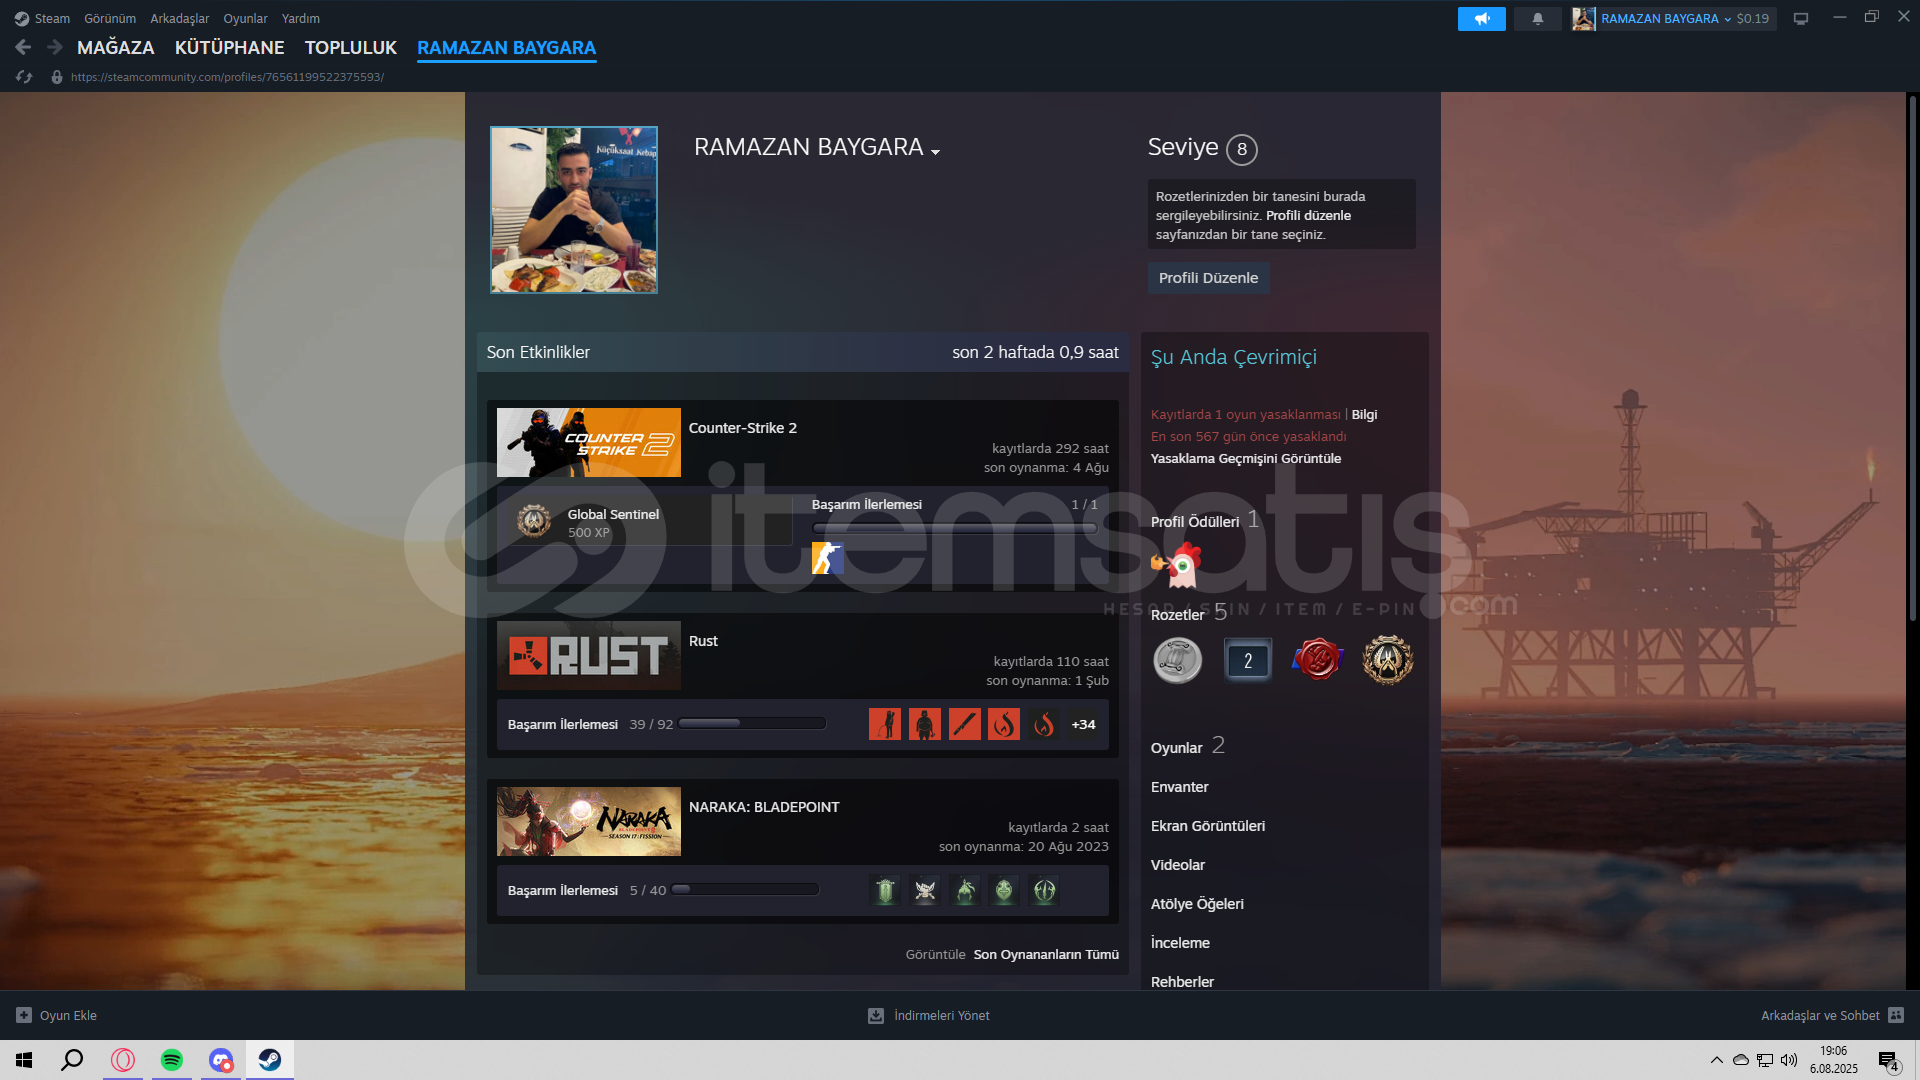Open the fourth Rust achievement icon

point(1004,724)
